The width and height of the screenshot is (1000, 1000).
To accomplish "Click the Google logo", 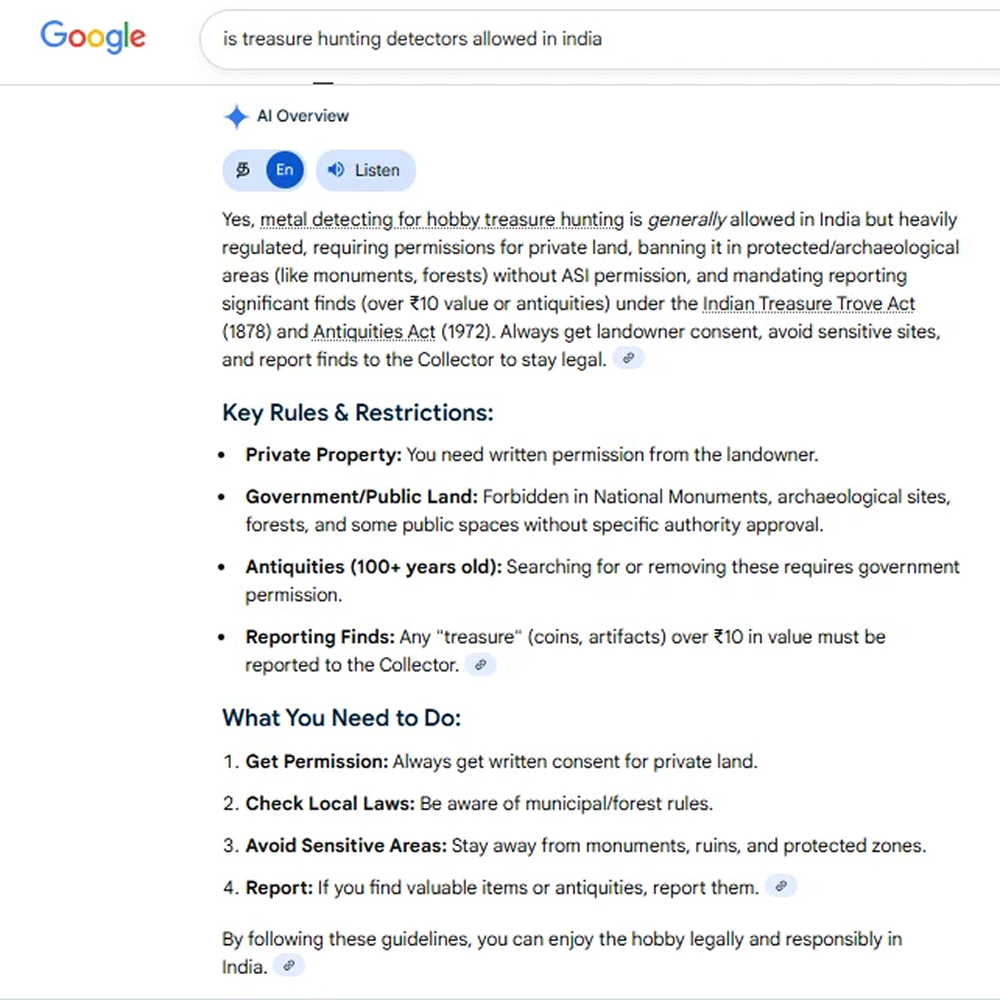I will (x=93, y=38).
